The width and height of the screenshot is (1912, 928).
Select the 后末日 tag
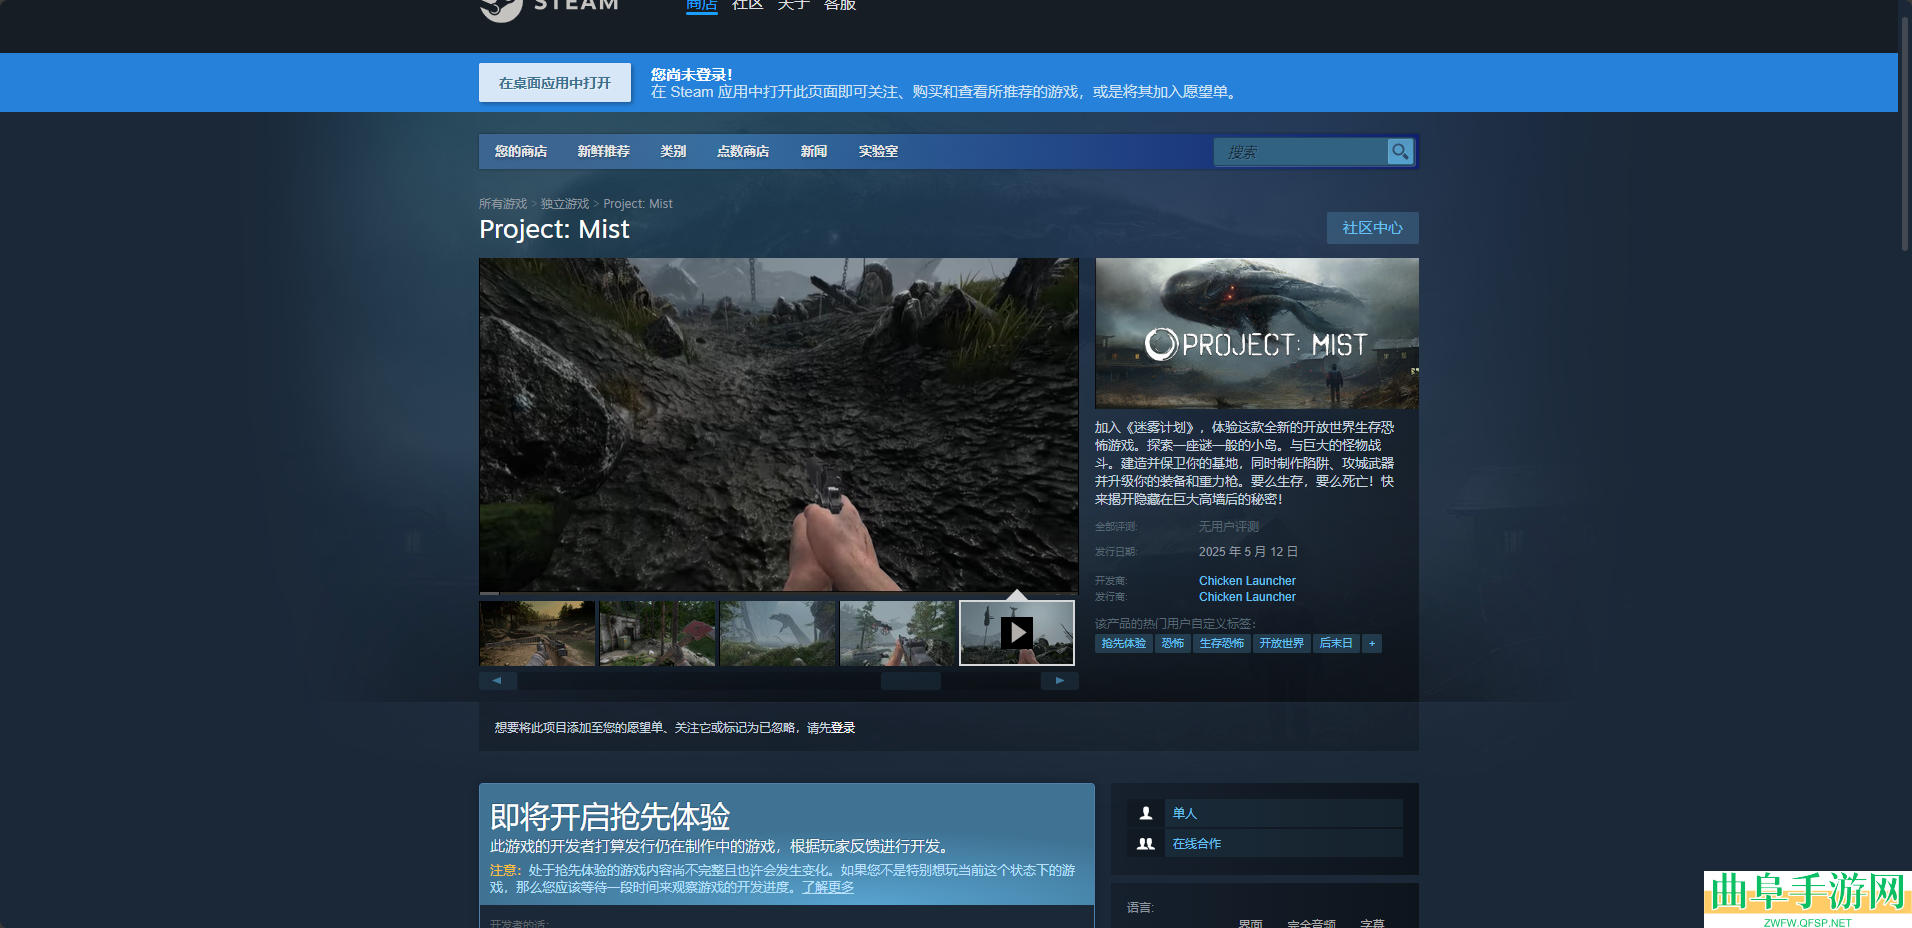click(1336, 643)
